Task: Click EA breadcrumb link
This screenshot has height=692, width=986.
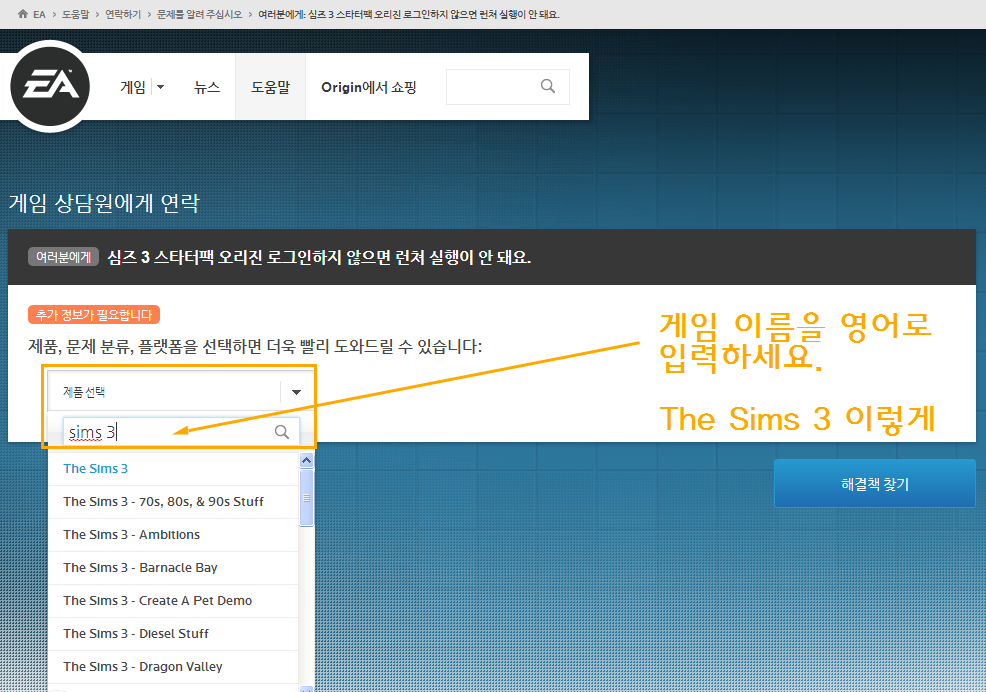Action: tap(39, 14)
